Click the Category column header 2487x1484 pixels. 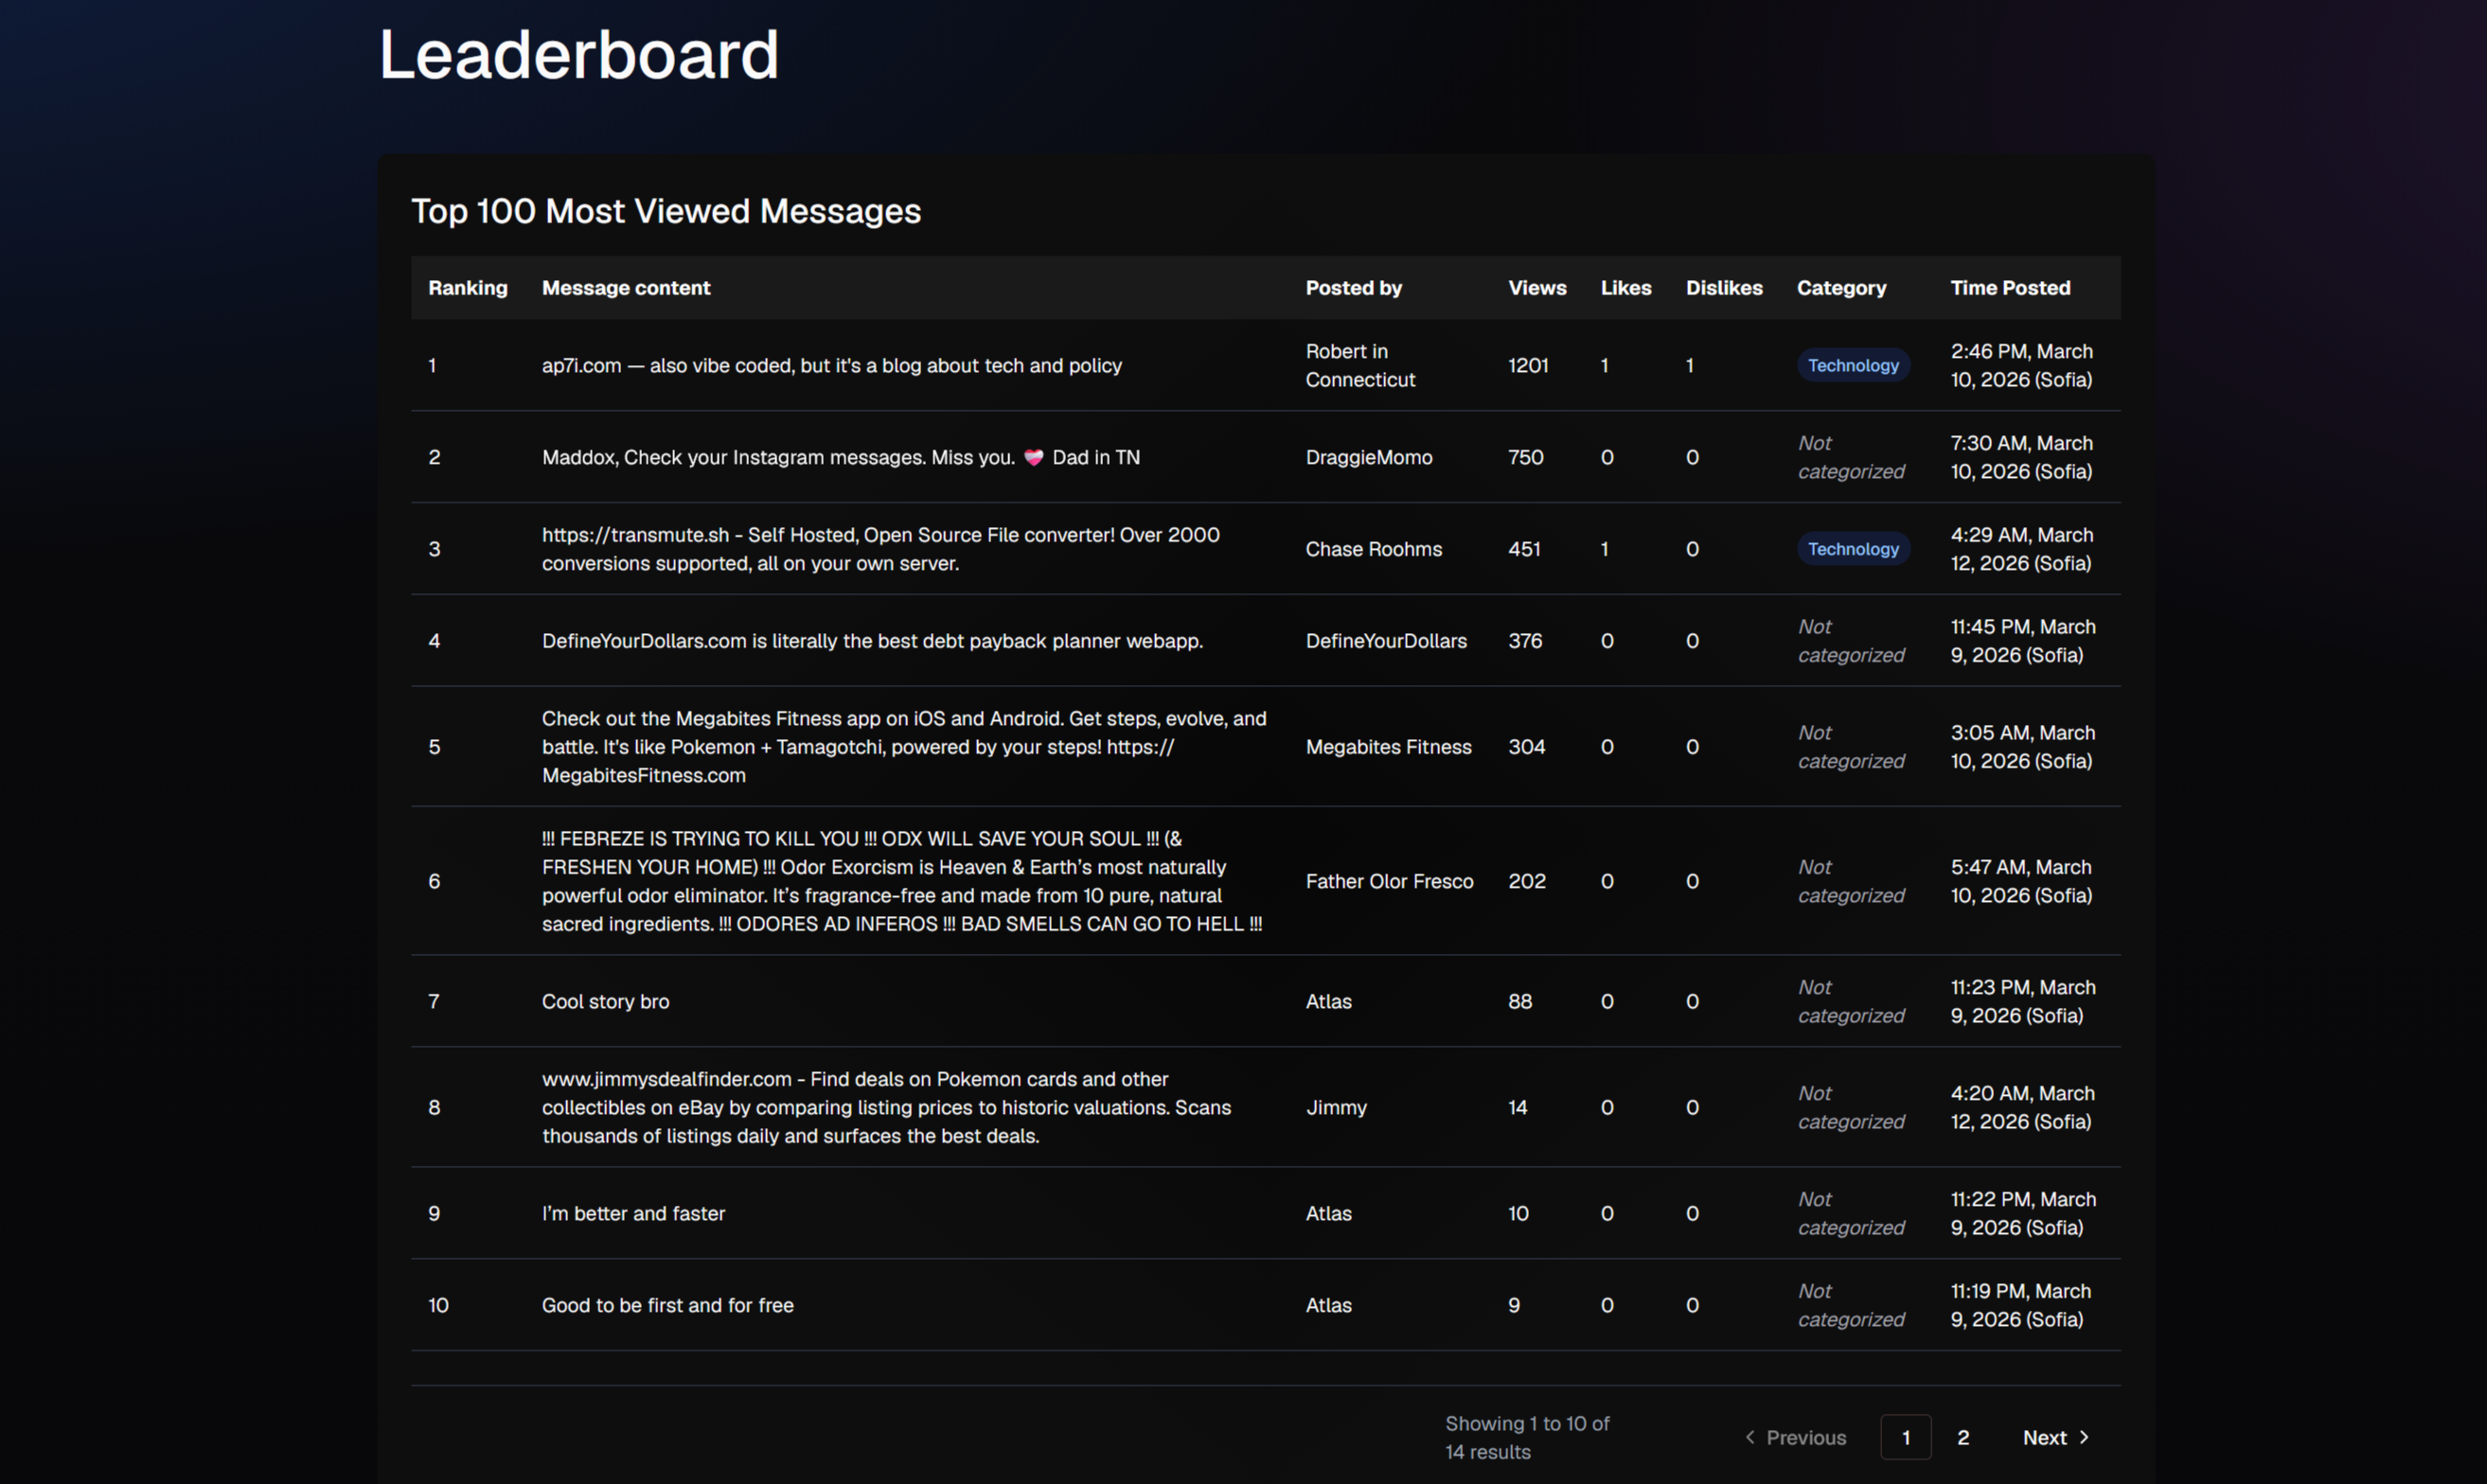coord(1841,287)
